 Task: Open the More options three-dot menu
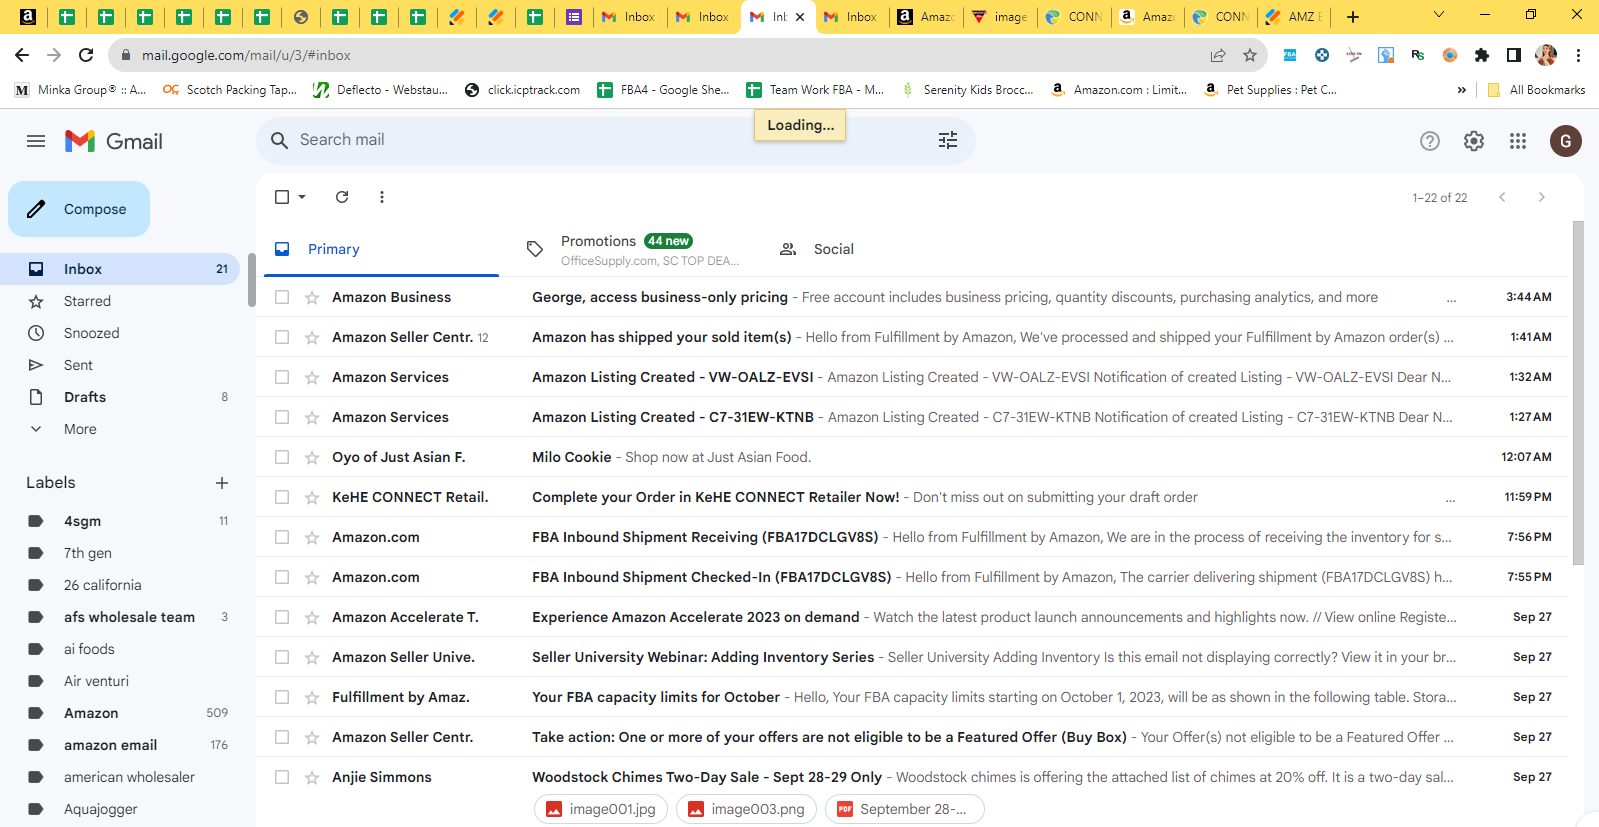click(x=382, y=197)
